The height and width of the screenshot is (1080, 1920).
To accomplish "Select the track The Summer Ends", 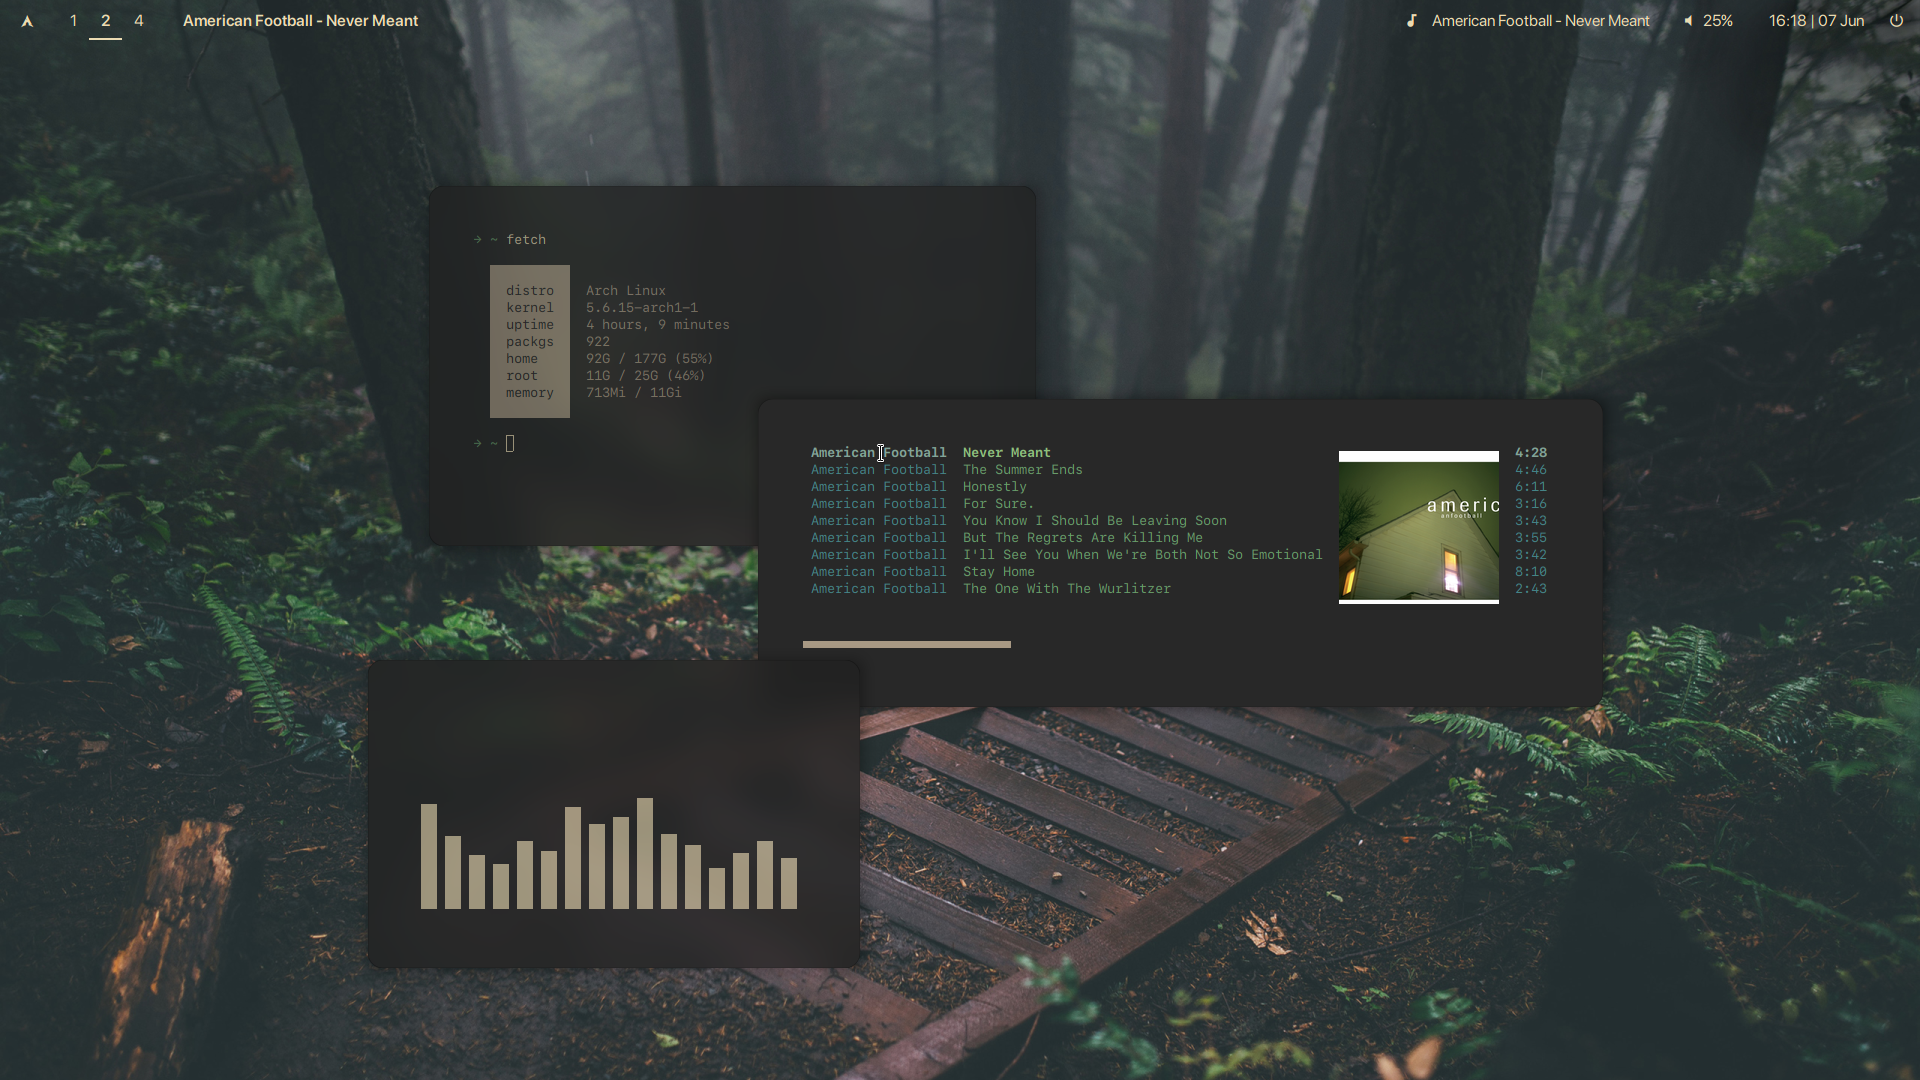I will click(x=1022, y=470).
